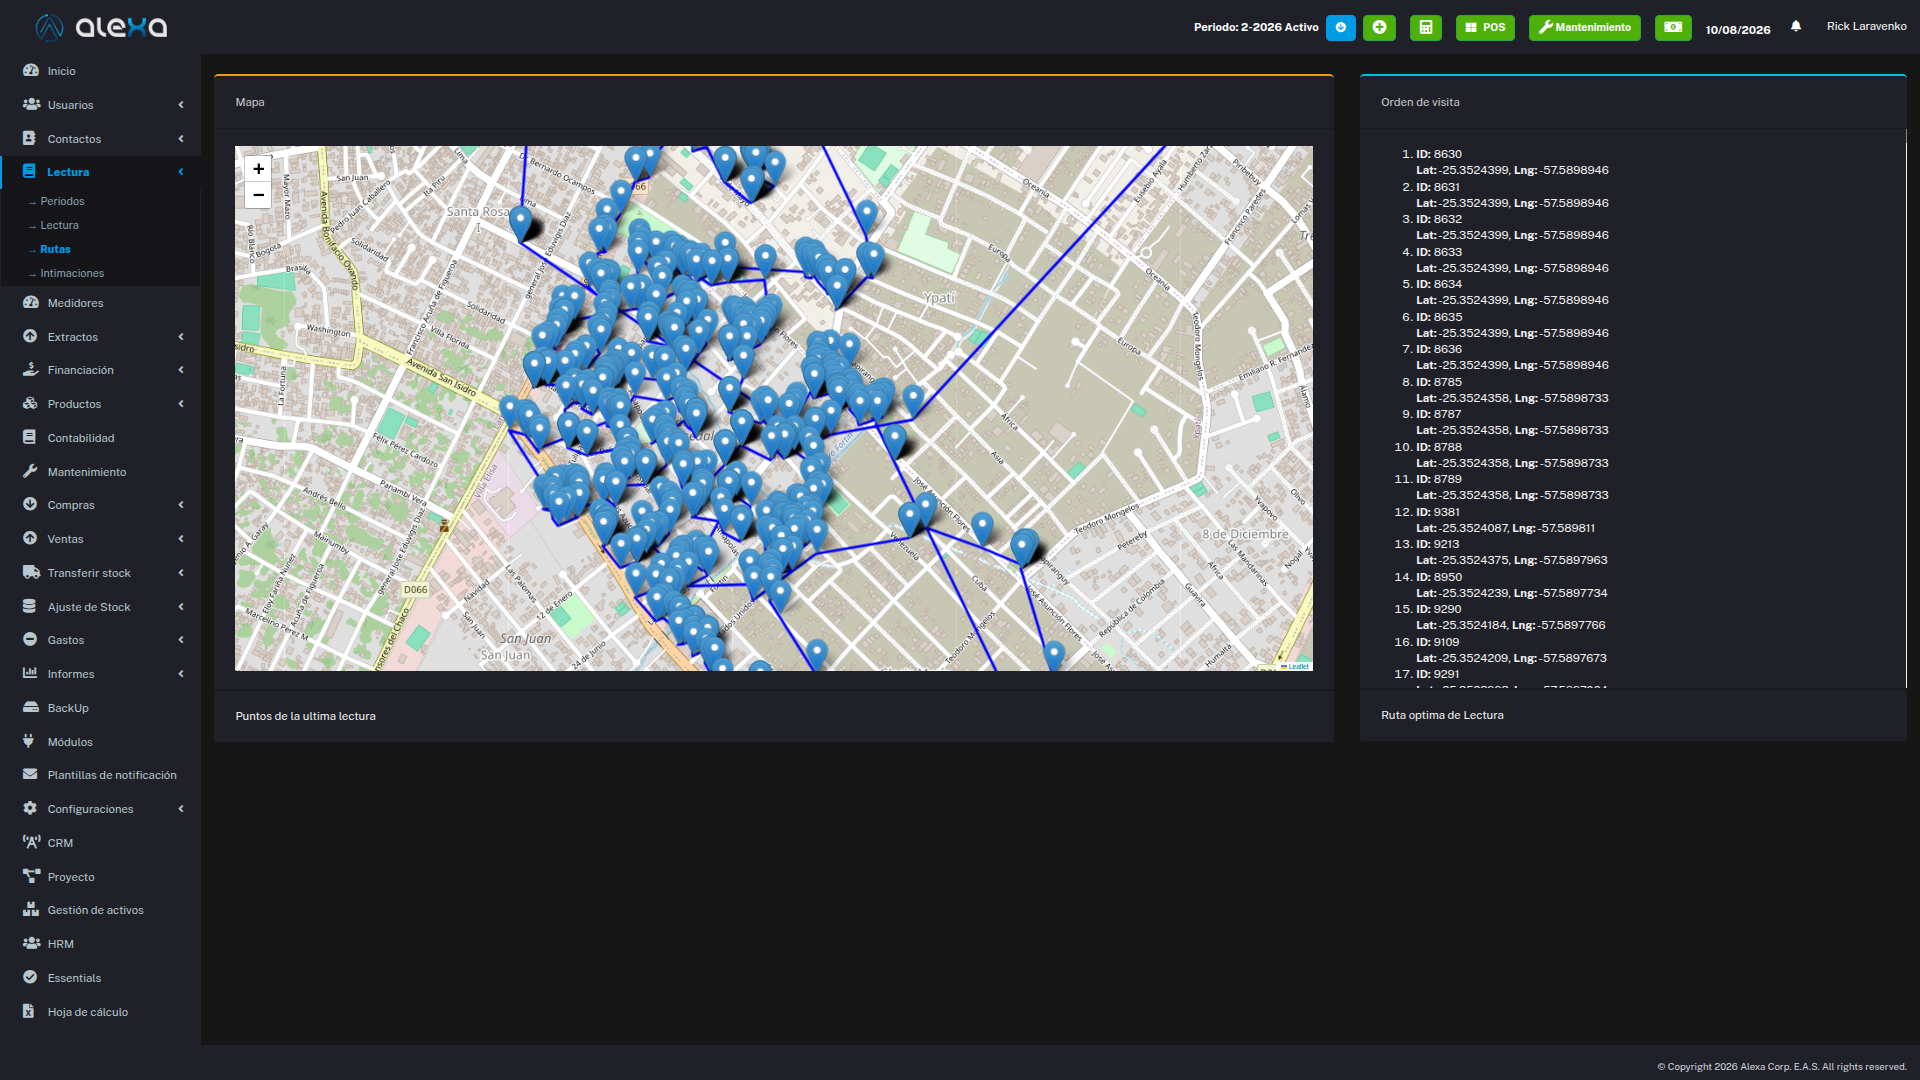1920x1080 pixels.
Task: Expand the Configuraciones menu chevron
Action: [x=181, y=809]
